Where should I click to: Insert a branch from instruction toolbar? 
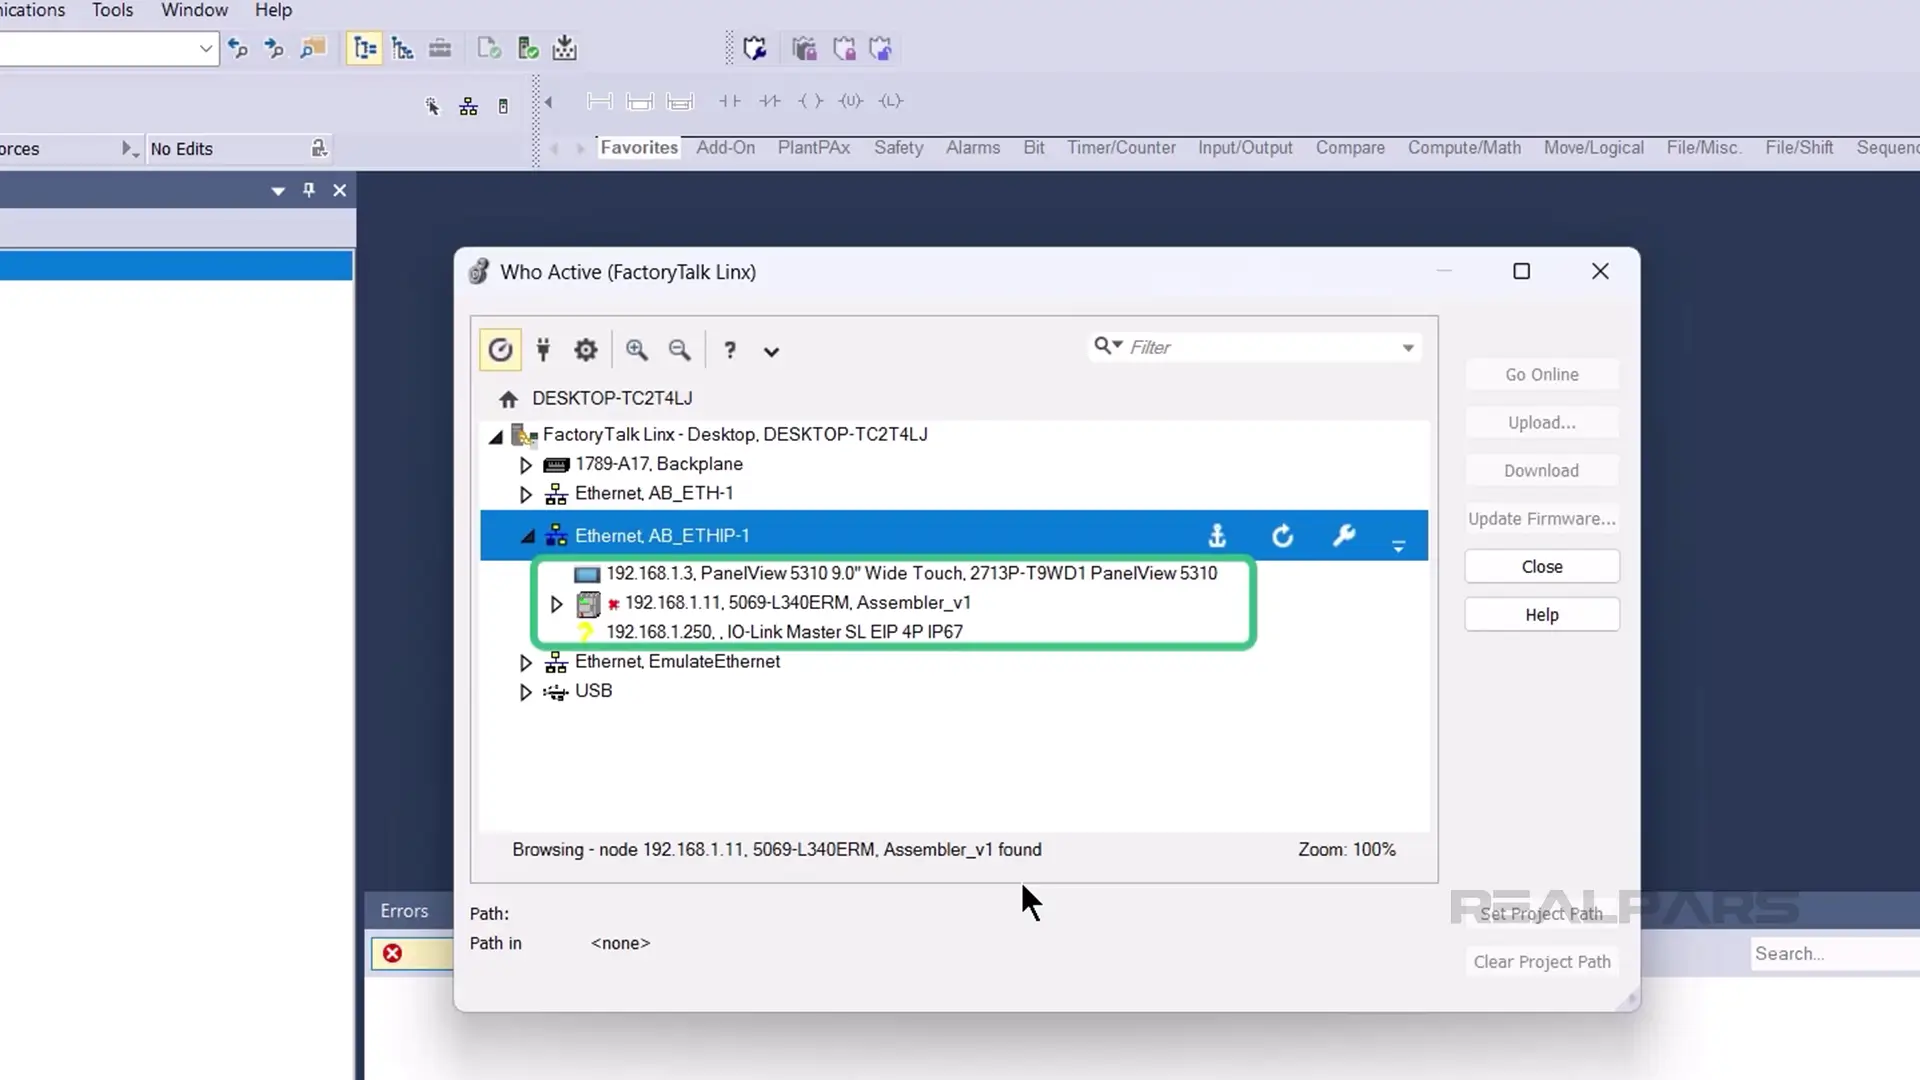pyautogui.click(x=640, y=101)
